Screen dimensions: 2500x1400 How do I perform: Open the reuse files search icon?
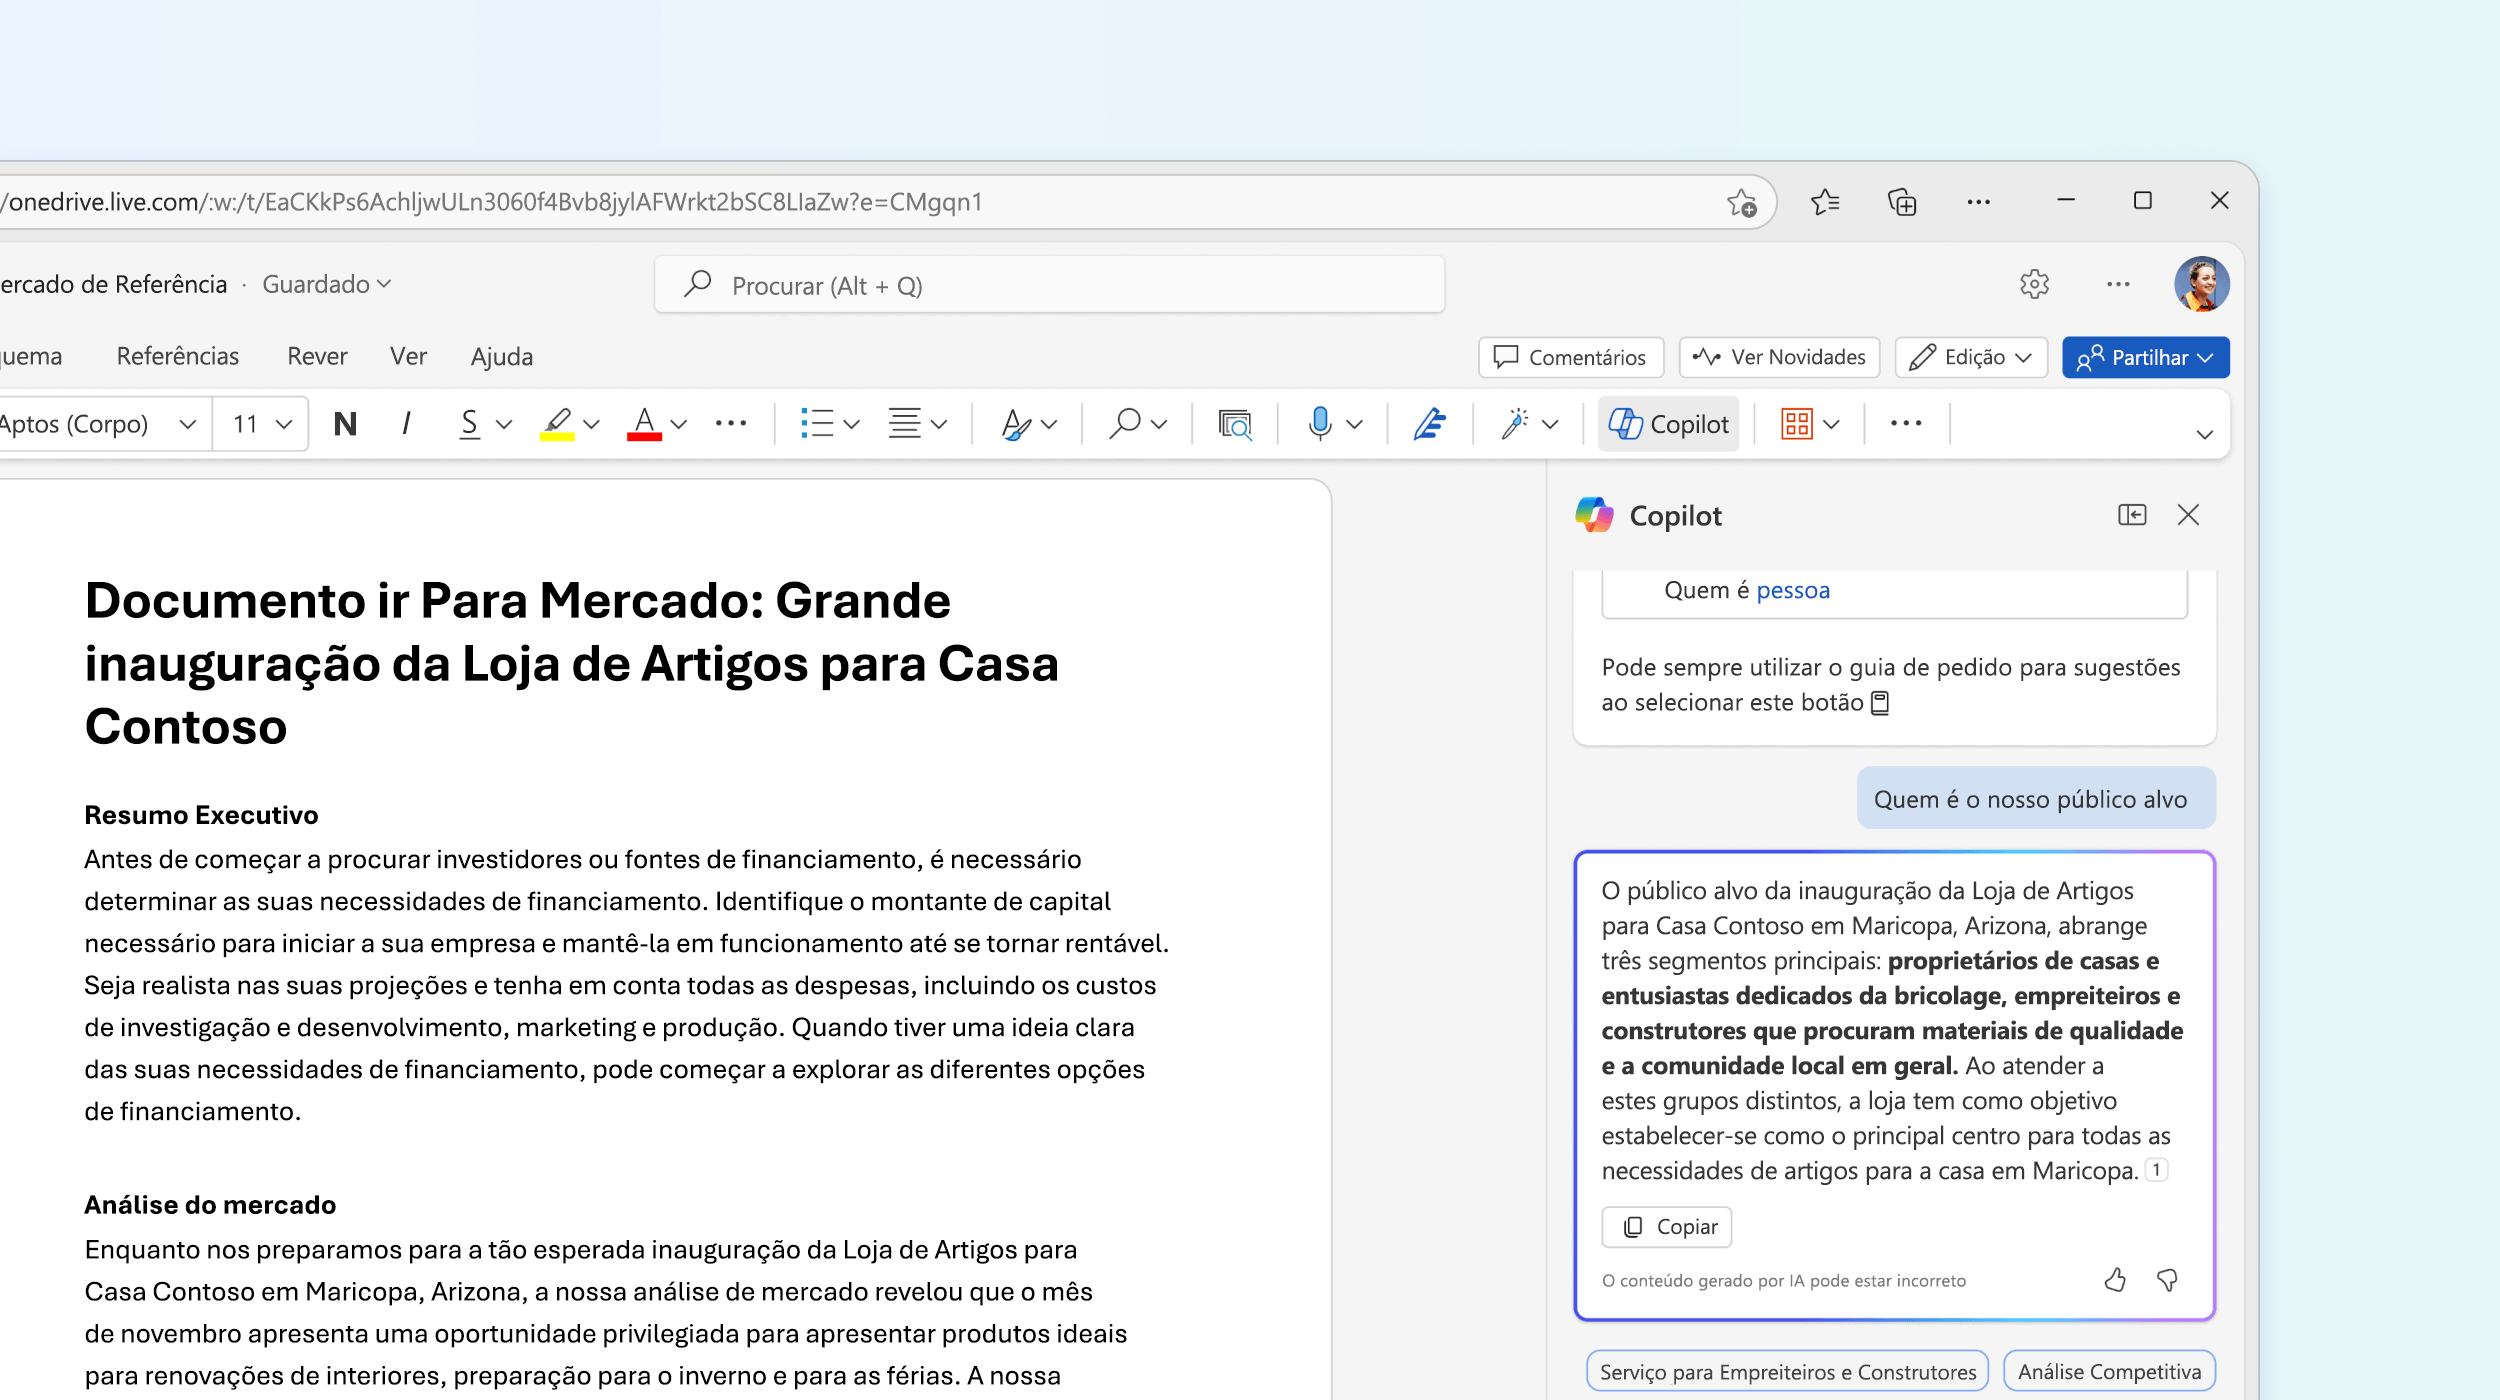(1235, 424)
